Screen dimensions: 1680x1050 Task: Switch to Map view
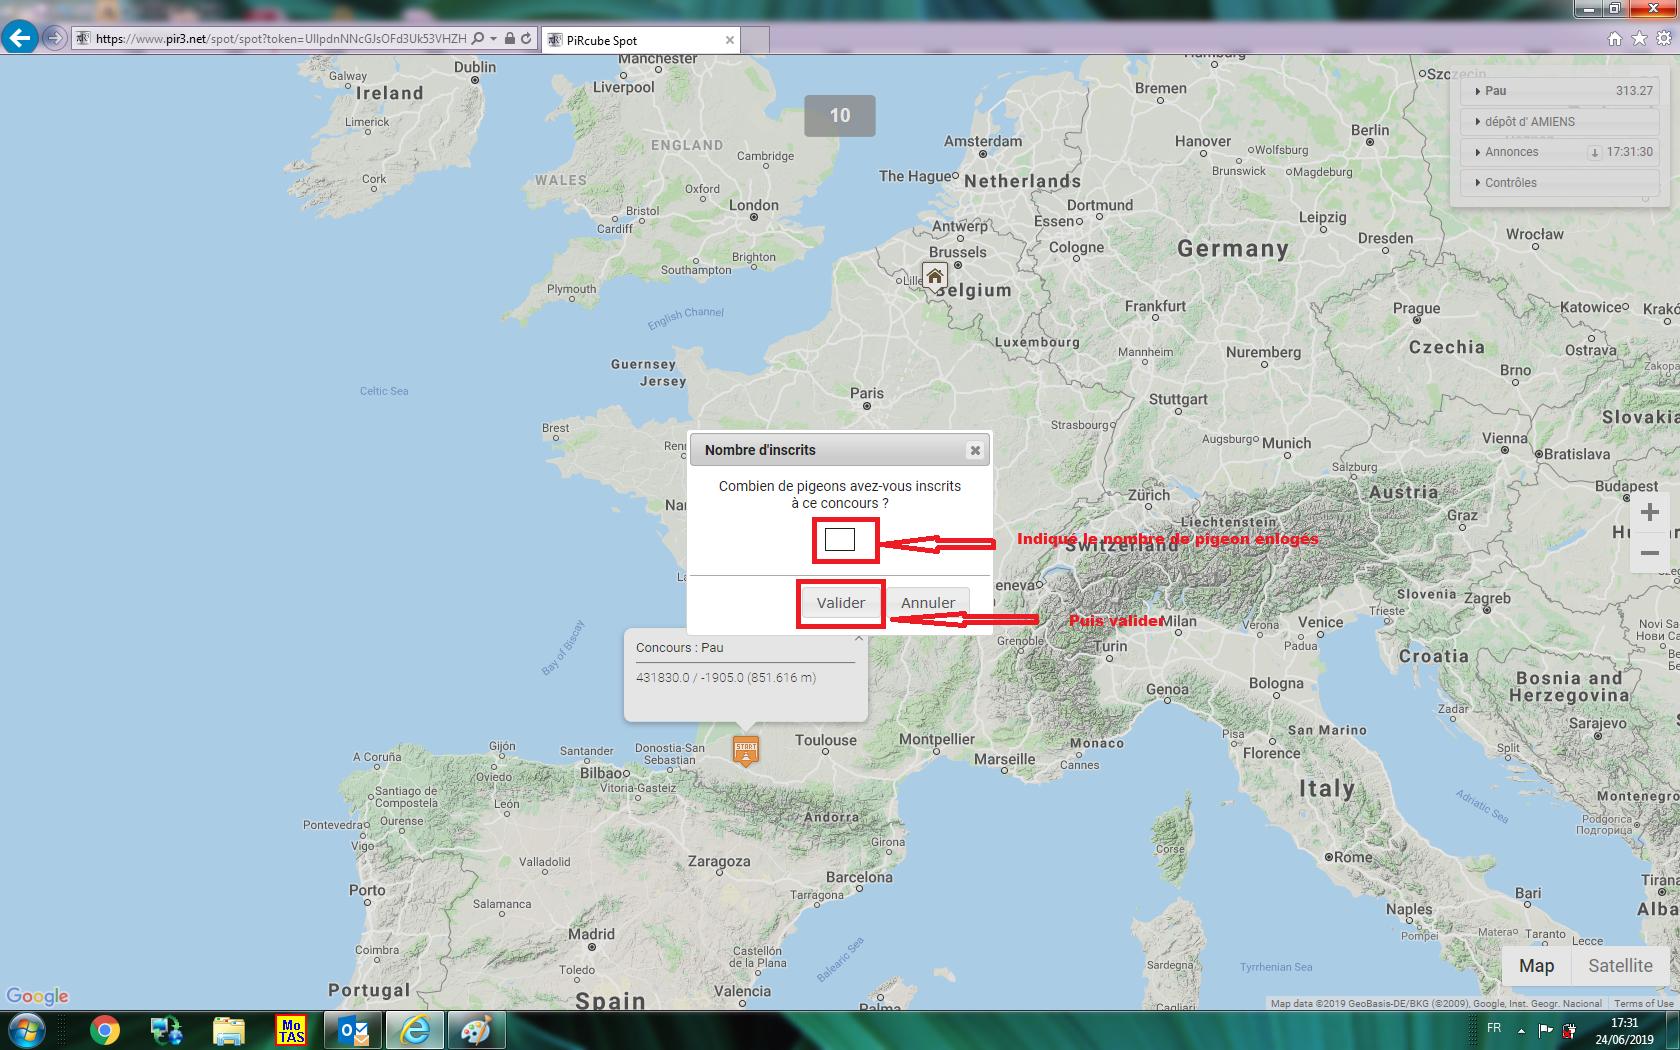(1537, 966)
